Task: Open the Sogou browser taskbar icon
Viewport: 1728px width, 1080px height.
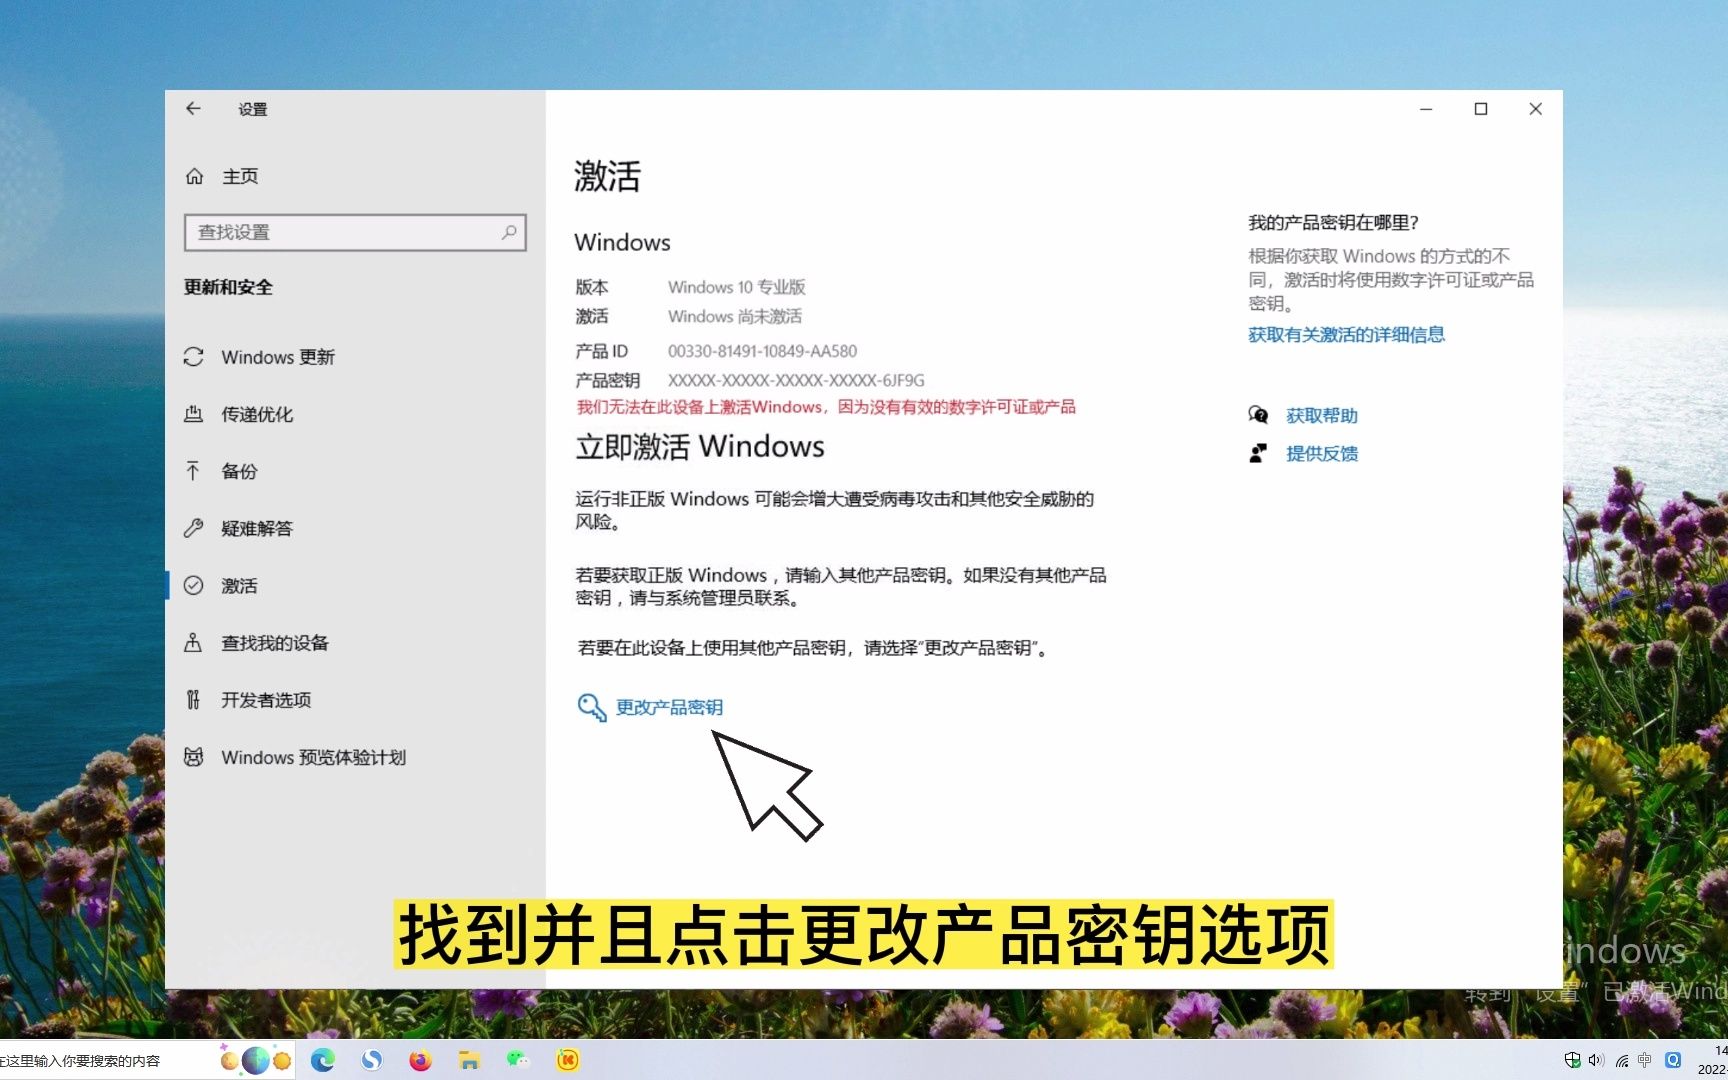Action: (x=372, y=1060)
